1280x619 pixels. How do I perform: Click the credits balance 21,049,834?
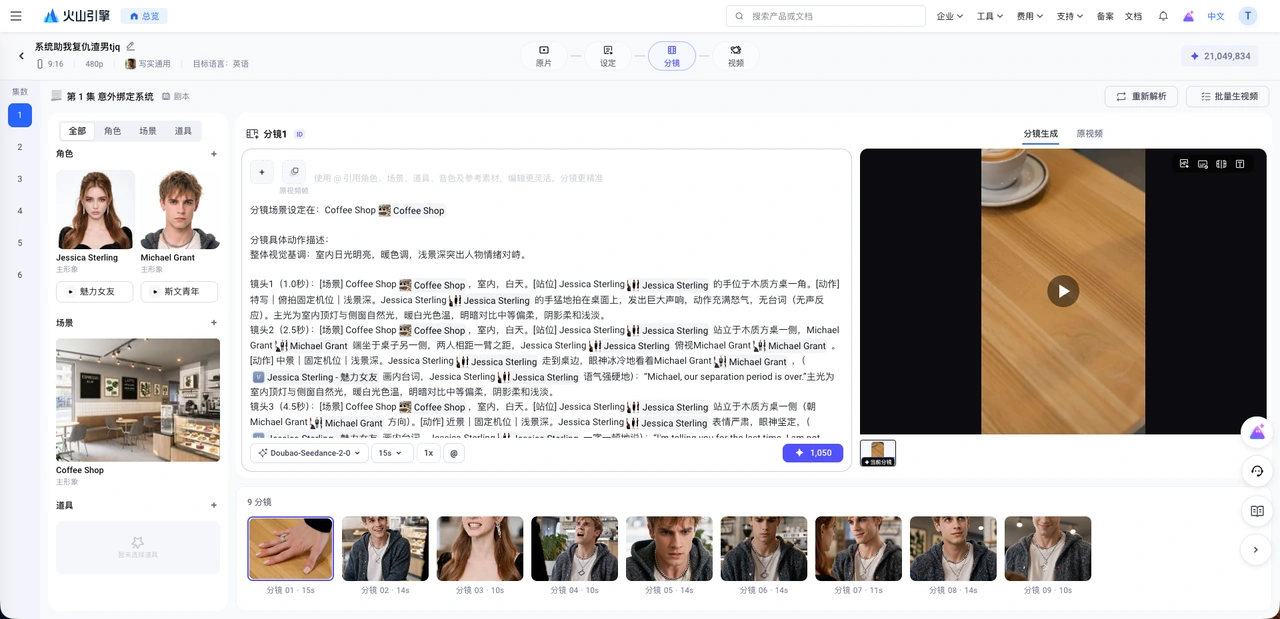click(x=1220, y=56)
